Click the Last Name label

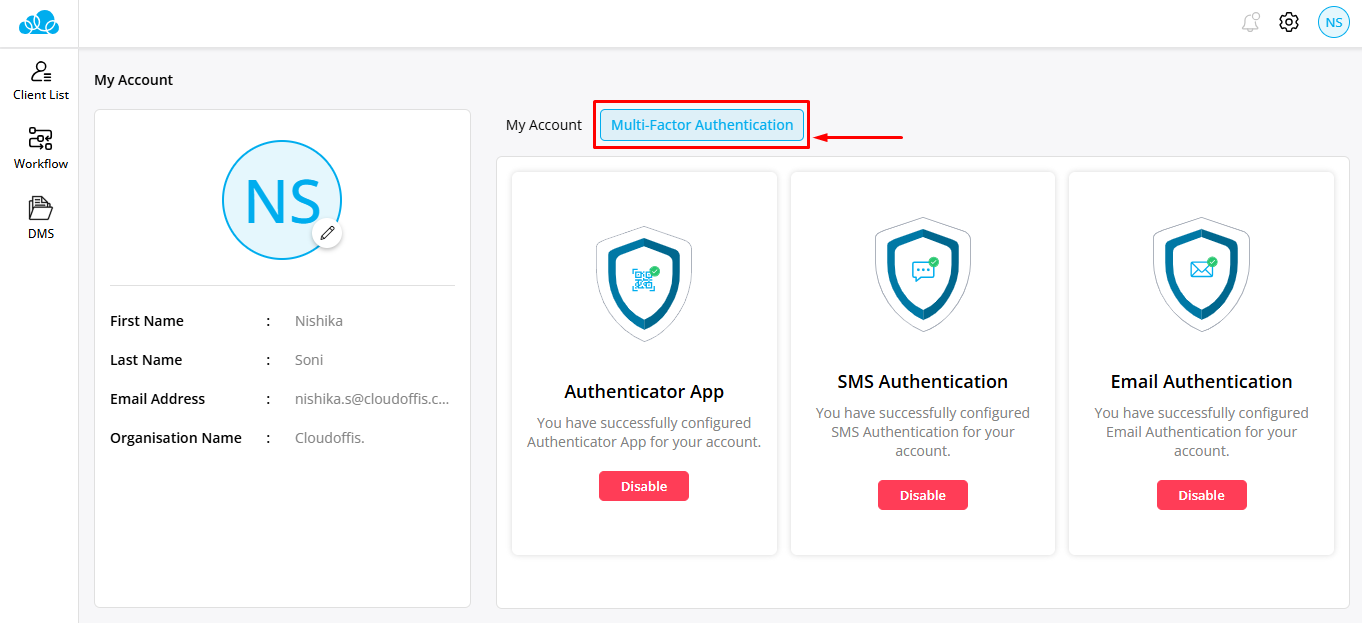tap(146, 360)
